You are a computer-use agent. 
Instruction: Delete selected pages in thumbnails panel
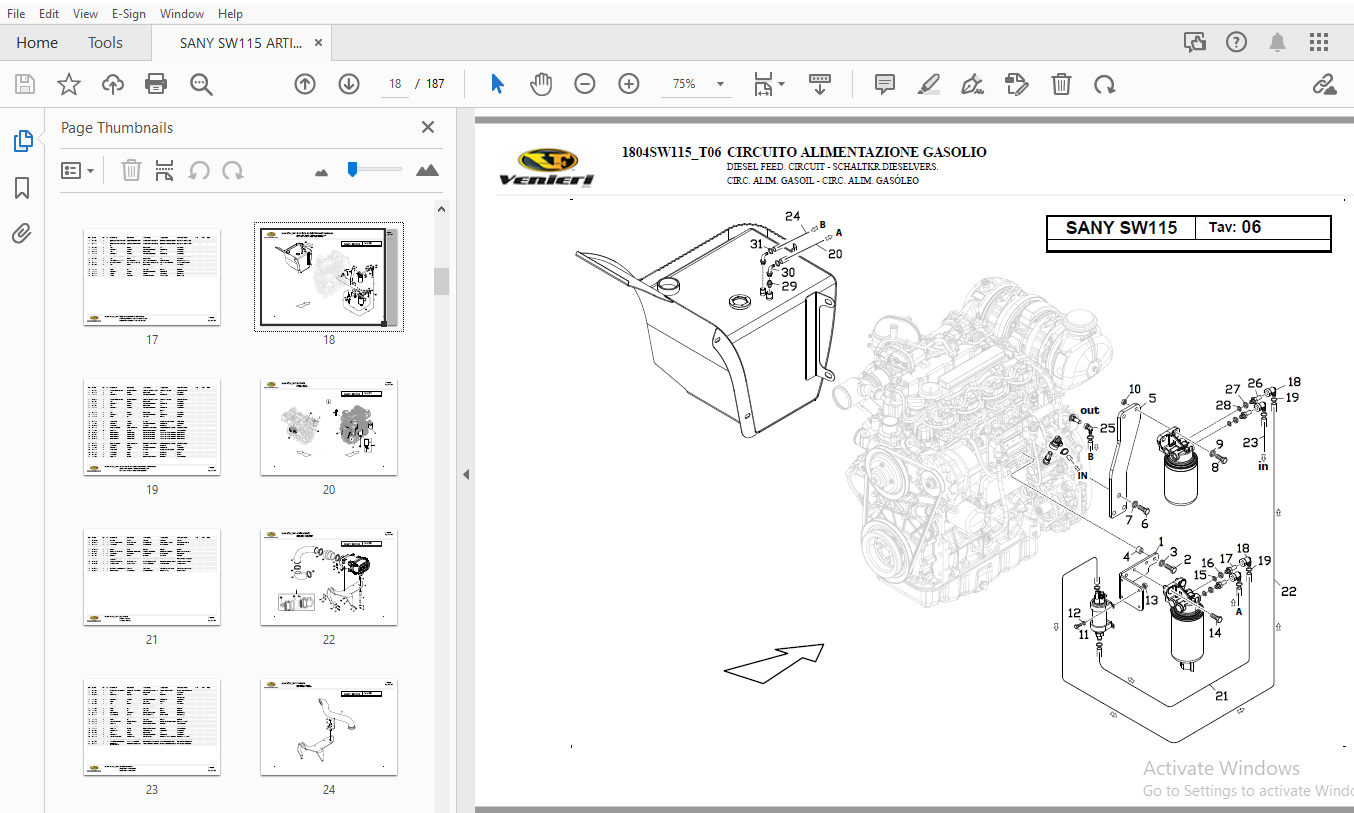[131, 171]
